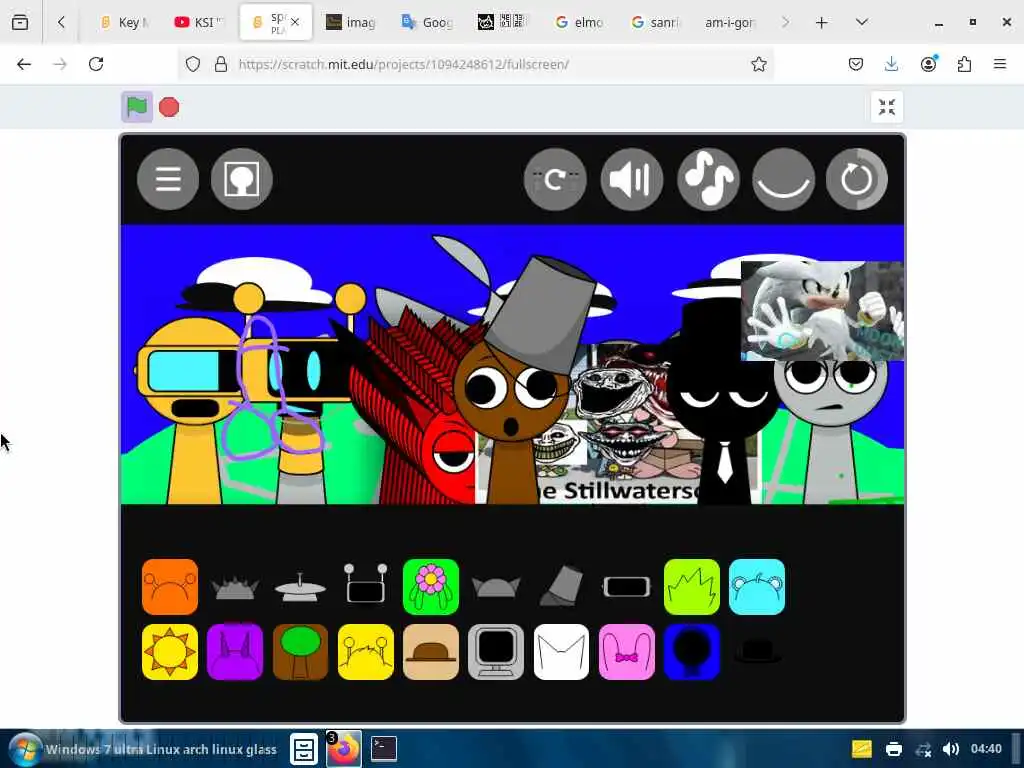
Task: Select the black robot antenna box icon
Action: (x=366, y=584)
